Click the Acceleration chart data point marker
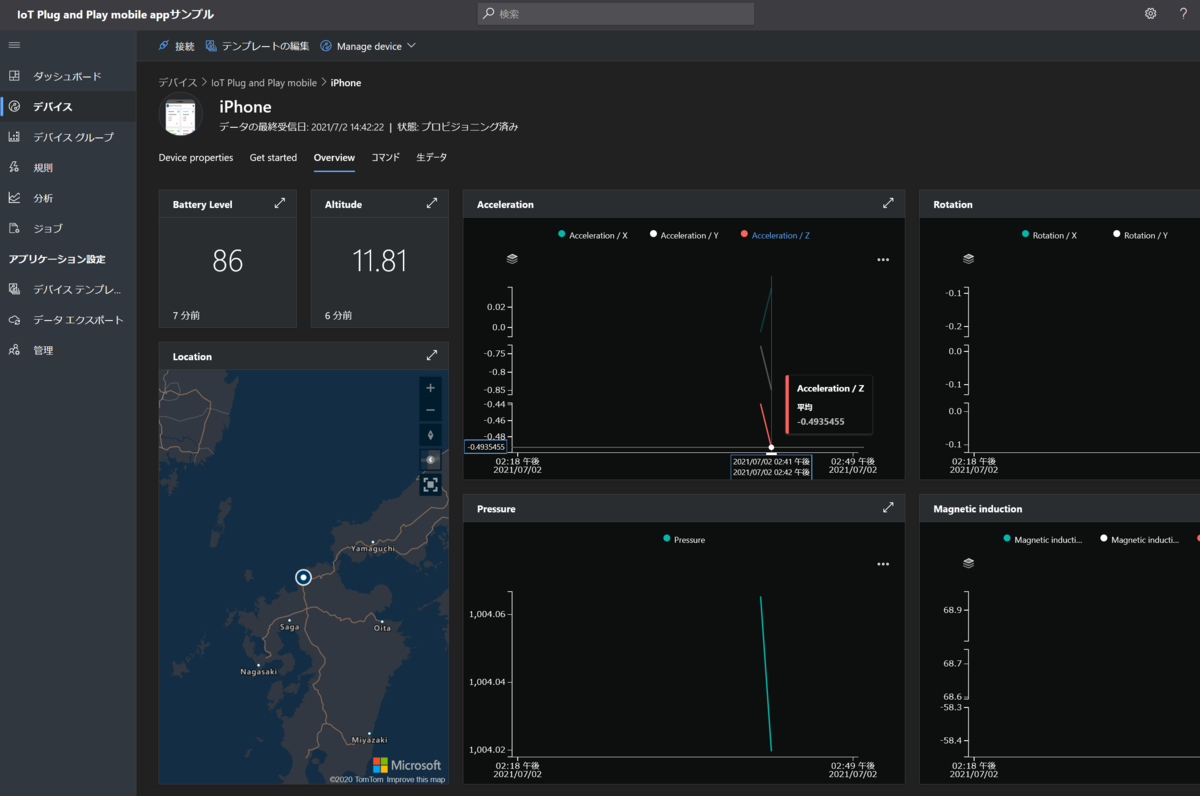Screen dimensions: 1200x796 tap(770, 448)
